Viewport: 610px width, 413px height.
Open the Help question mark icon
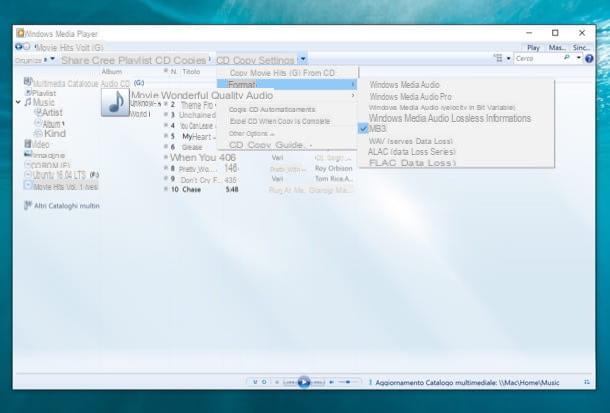[x=589, y=59]
